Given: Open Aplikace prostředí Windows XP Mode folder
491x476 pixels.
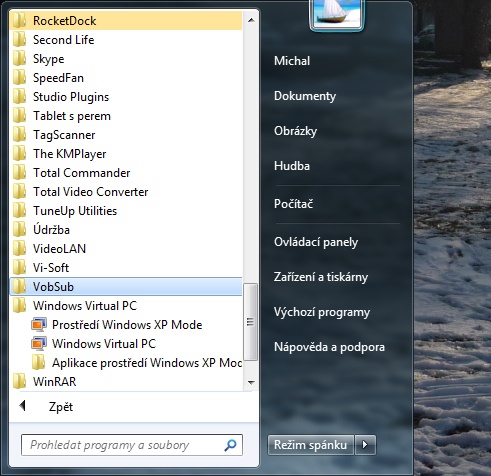Looking at the screenshot, I should click(137, 363).
